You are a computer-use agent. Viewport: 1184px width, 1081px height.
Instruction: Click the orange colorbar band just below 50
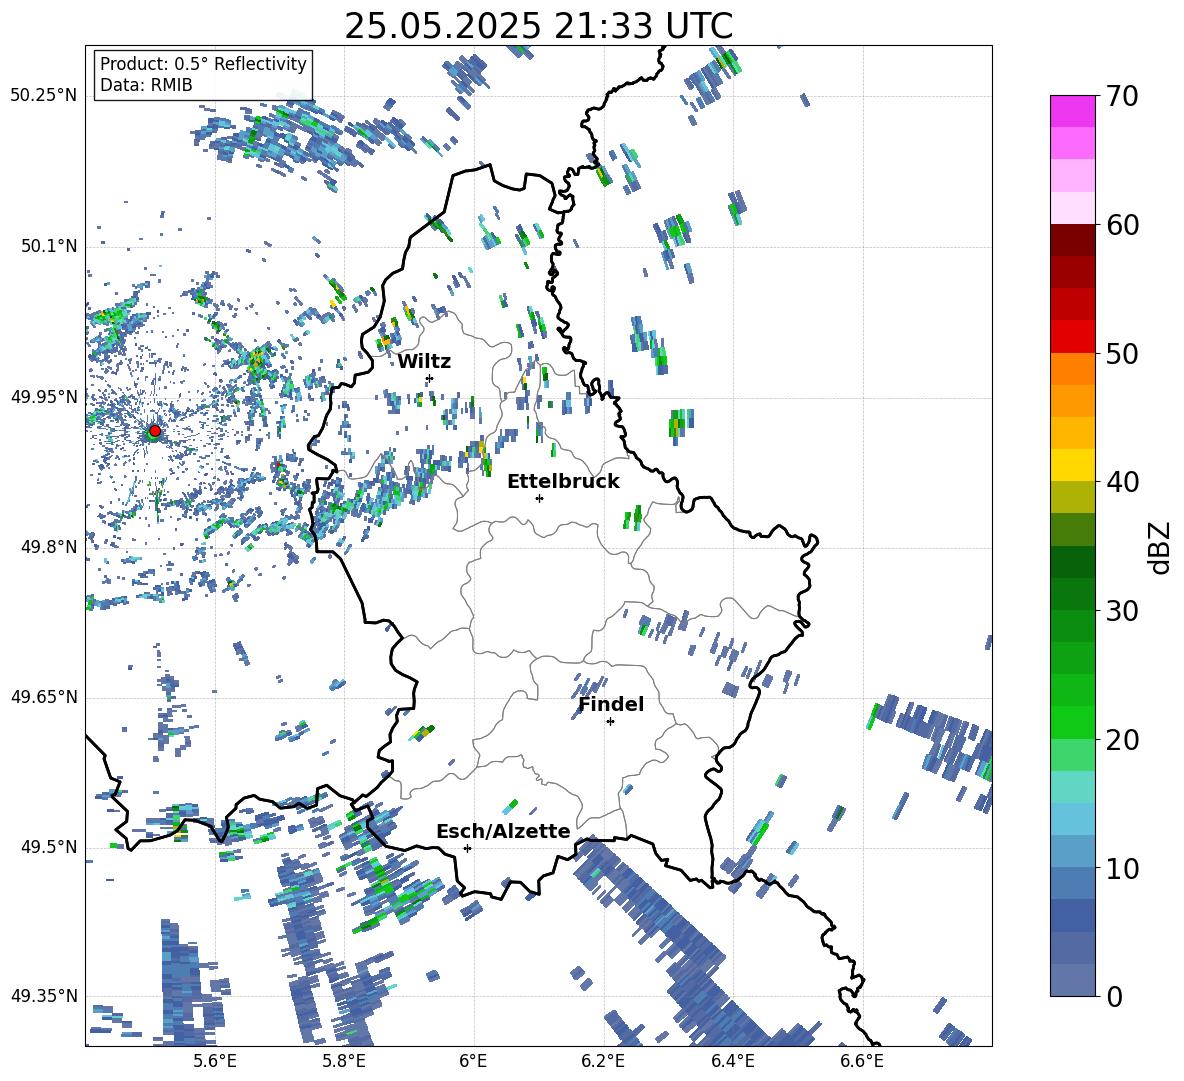[1072, 369]
